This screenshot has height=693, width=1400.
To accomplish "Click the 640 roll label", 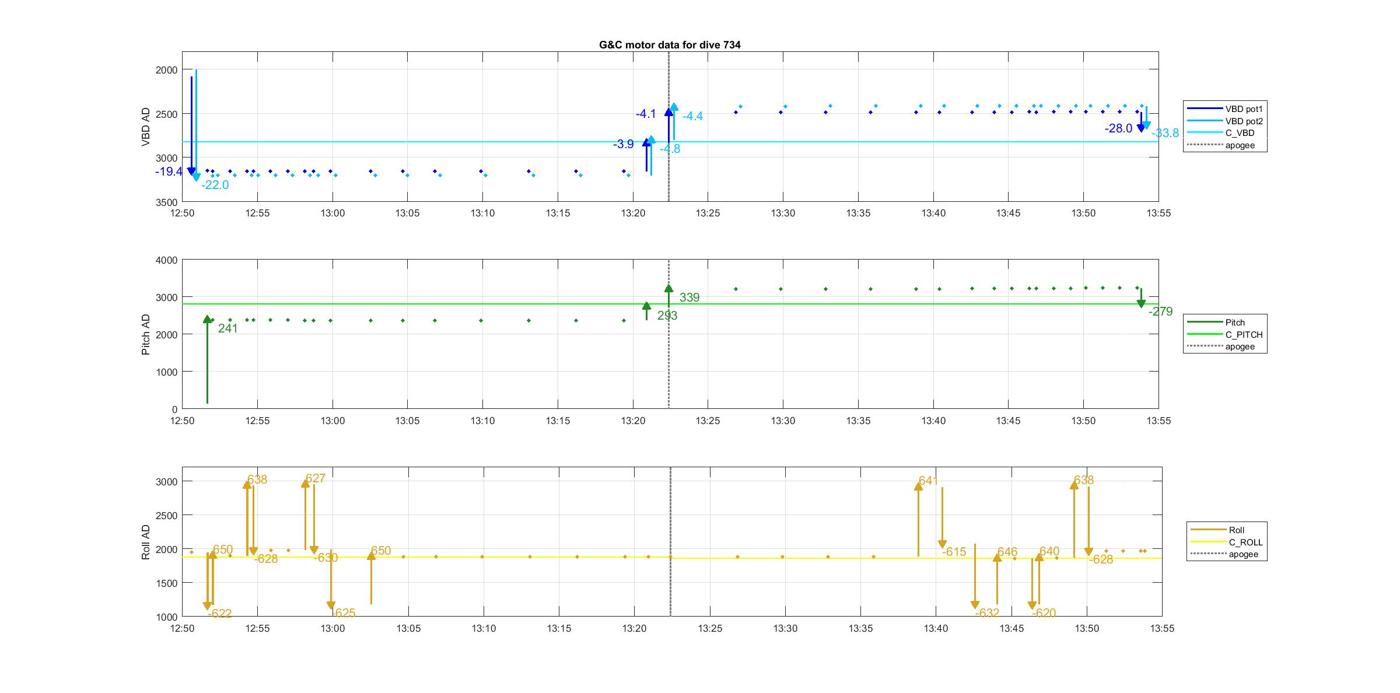I will pos(1049,552).
